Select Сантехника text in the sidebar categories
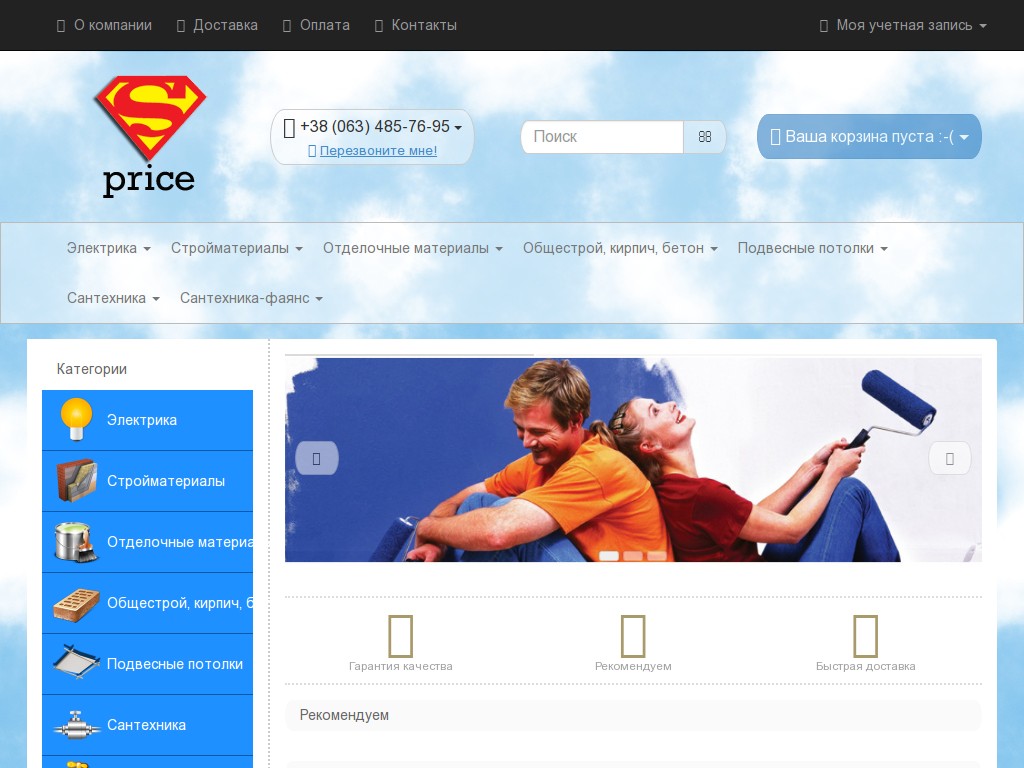Image resolution: width=1024 pixels, height=768 pixels. click(x=146, y=725)
